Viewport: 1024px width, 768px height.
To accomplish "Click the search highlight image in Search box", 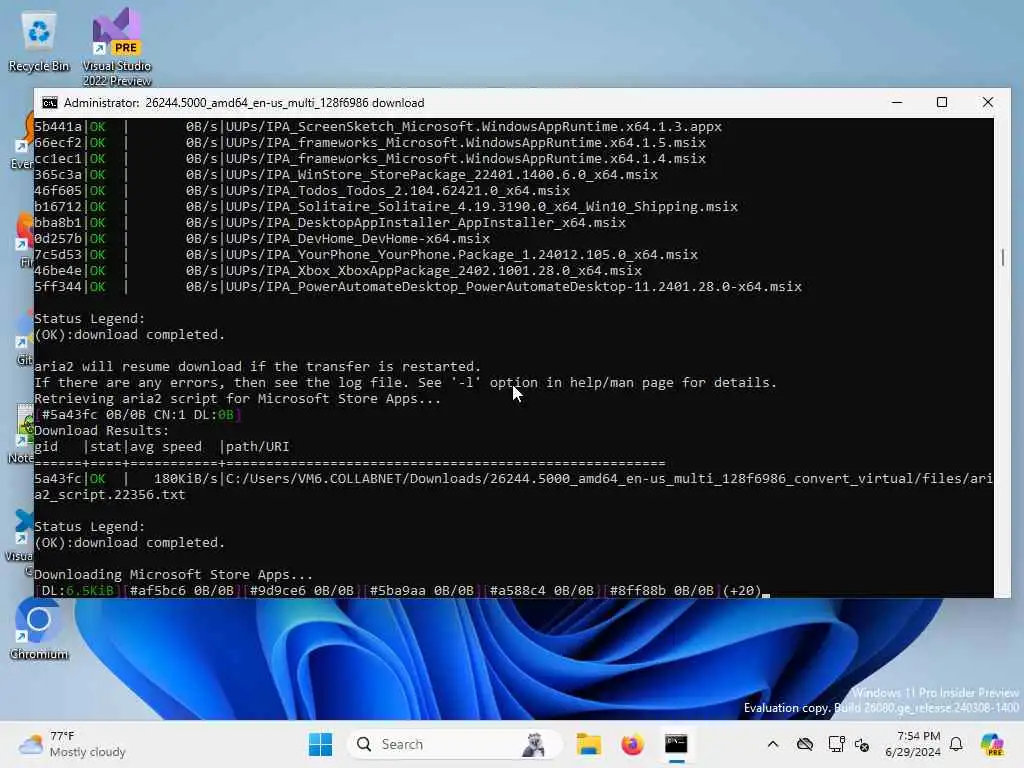I will pyautogui.click(x=534, y=744).
